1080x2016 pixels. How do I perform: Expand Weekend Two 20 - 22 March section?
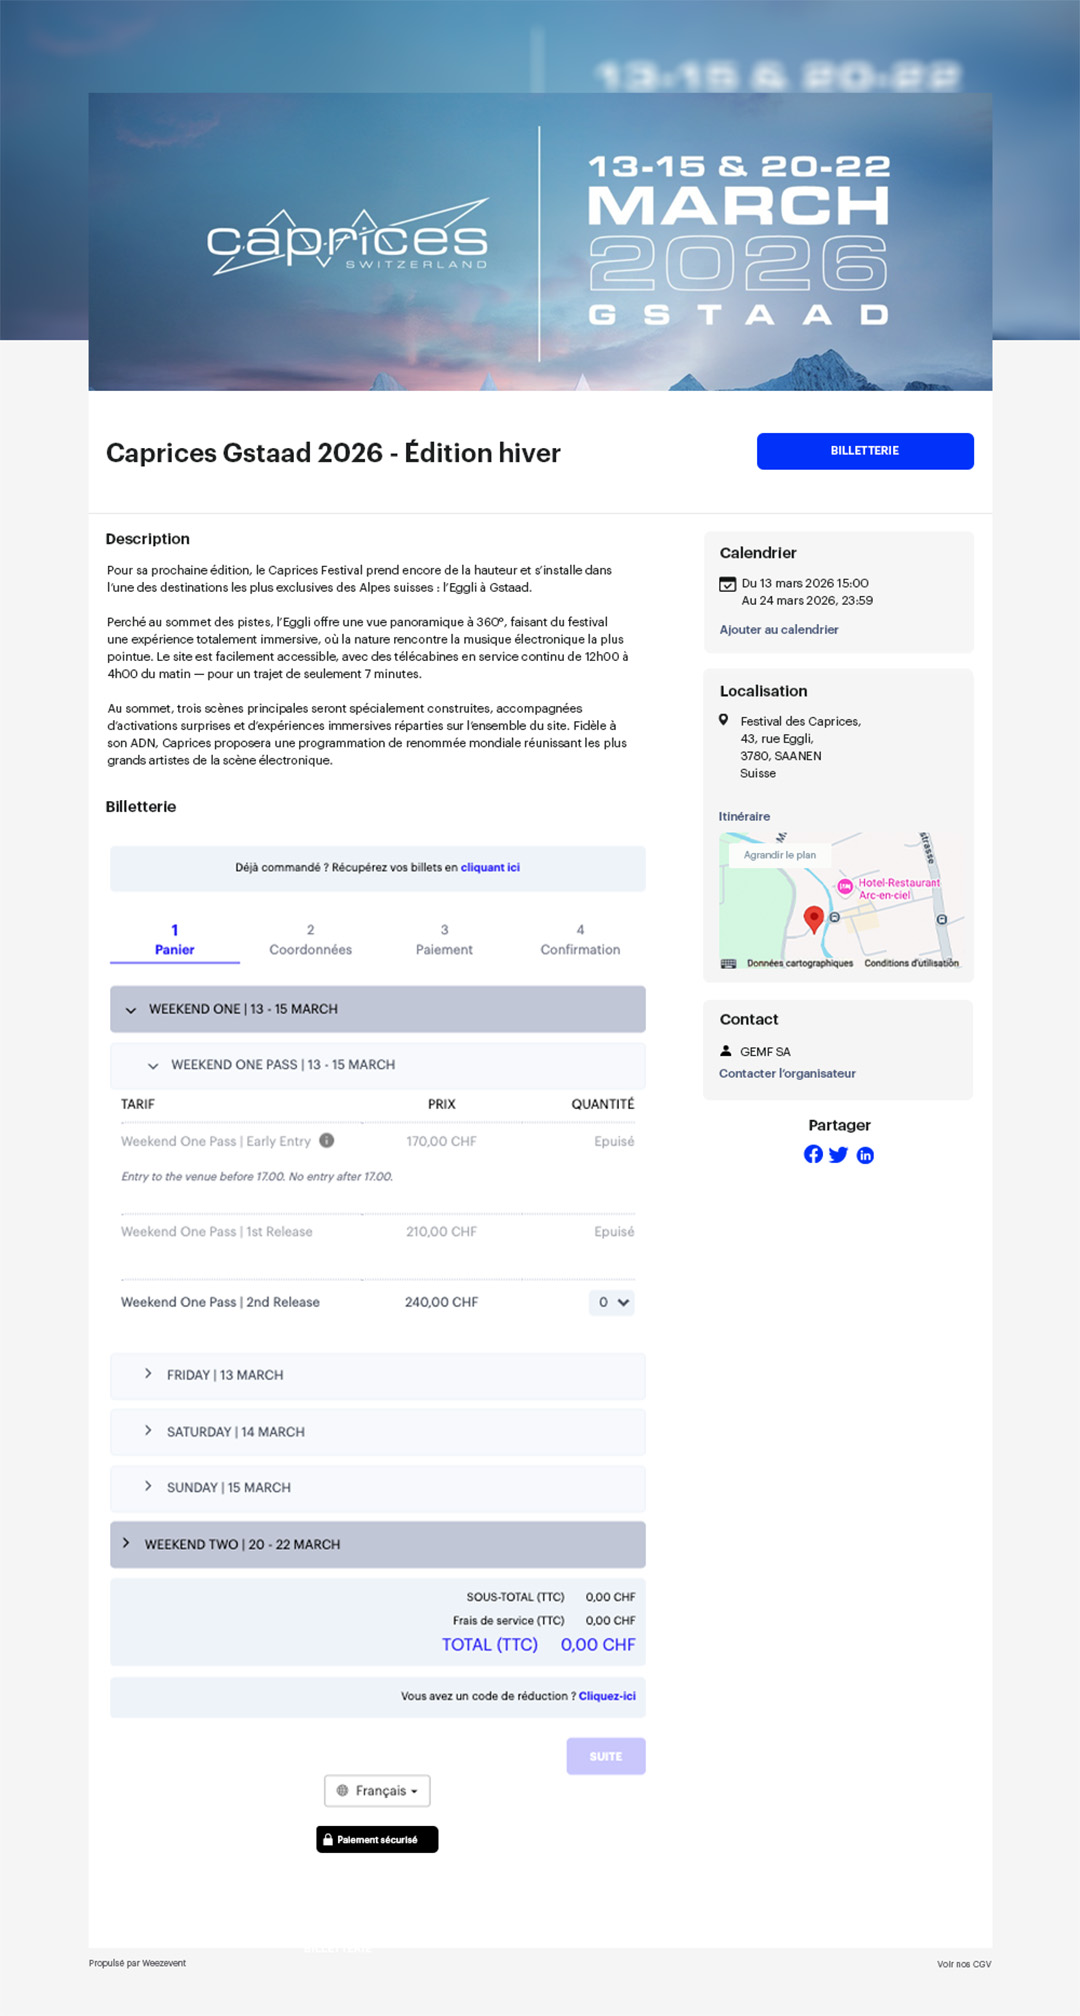click(x=377, y=1544)
